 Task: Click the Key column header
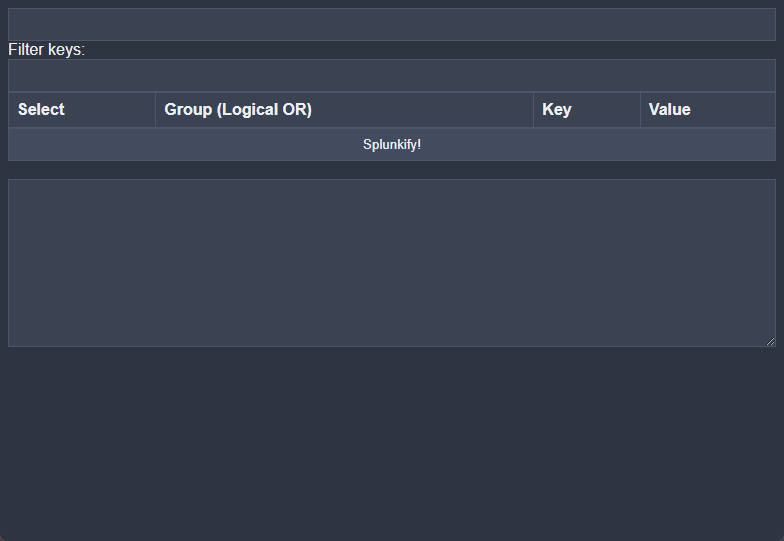point(557,110)
